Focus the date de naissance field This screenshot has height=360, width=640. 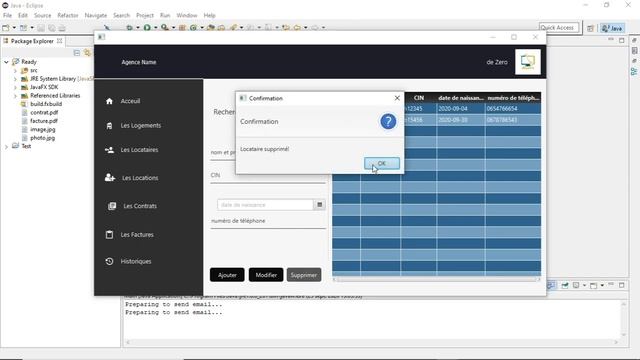coord(265,204)
